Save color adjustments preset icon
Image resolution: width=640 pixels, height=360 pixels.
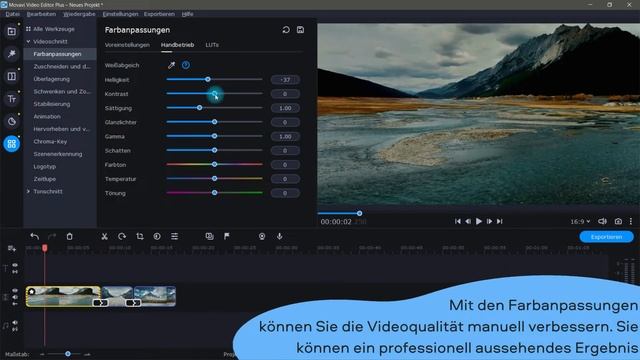(300, 30)
